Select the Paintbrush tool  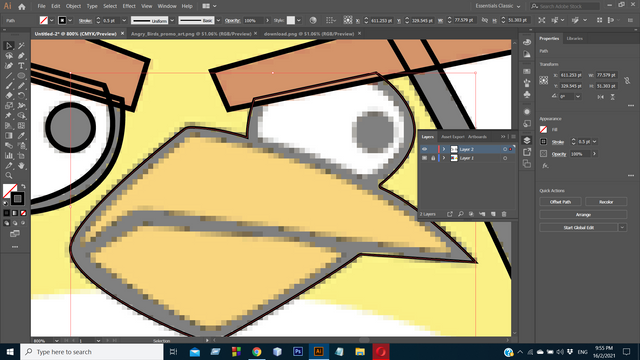tap(9, 86)
